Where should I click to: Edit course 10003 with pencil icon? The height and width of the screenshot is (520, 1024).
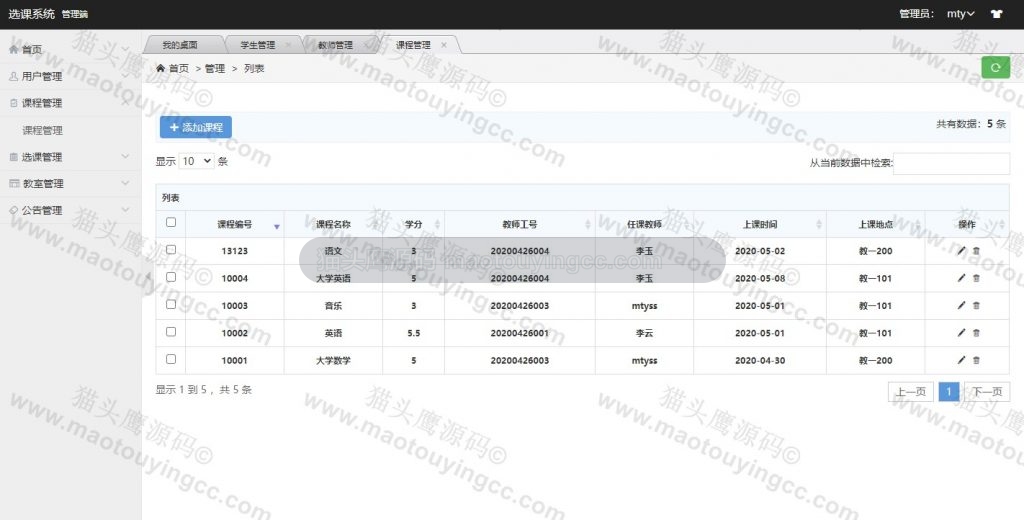[x=961, y=306]
